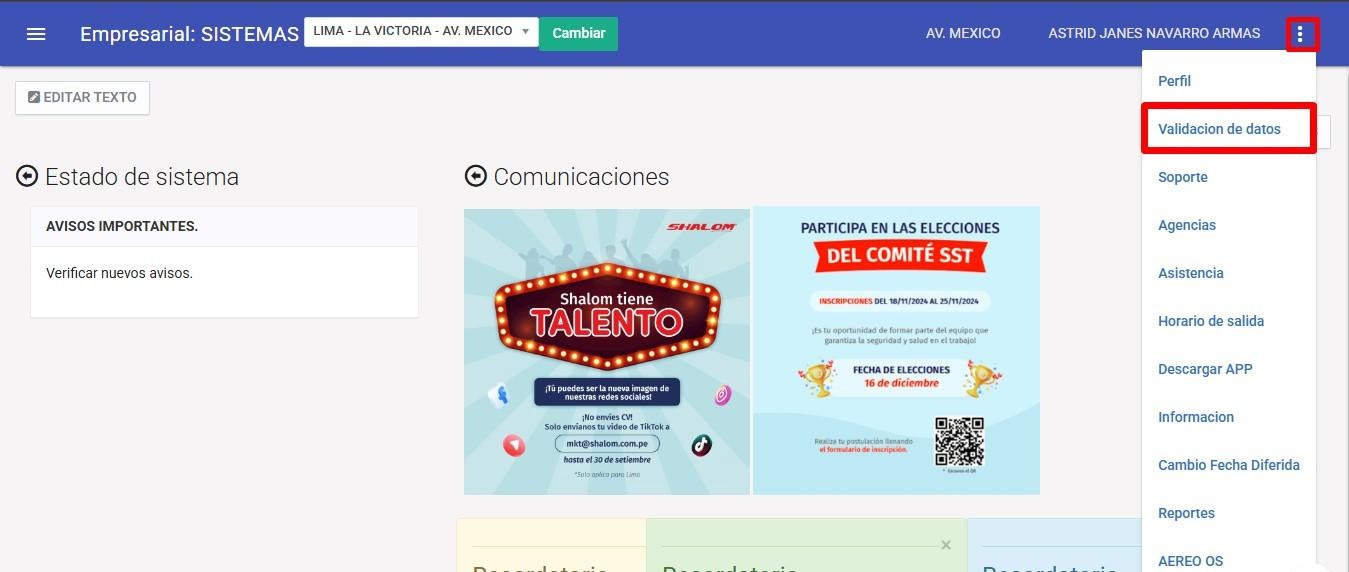1349x572 pixels.
Task: Open the Asistencia option
Action: (x=1191, y=273)
